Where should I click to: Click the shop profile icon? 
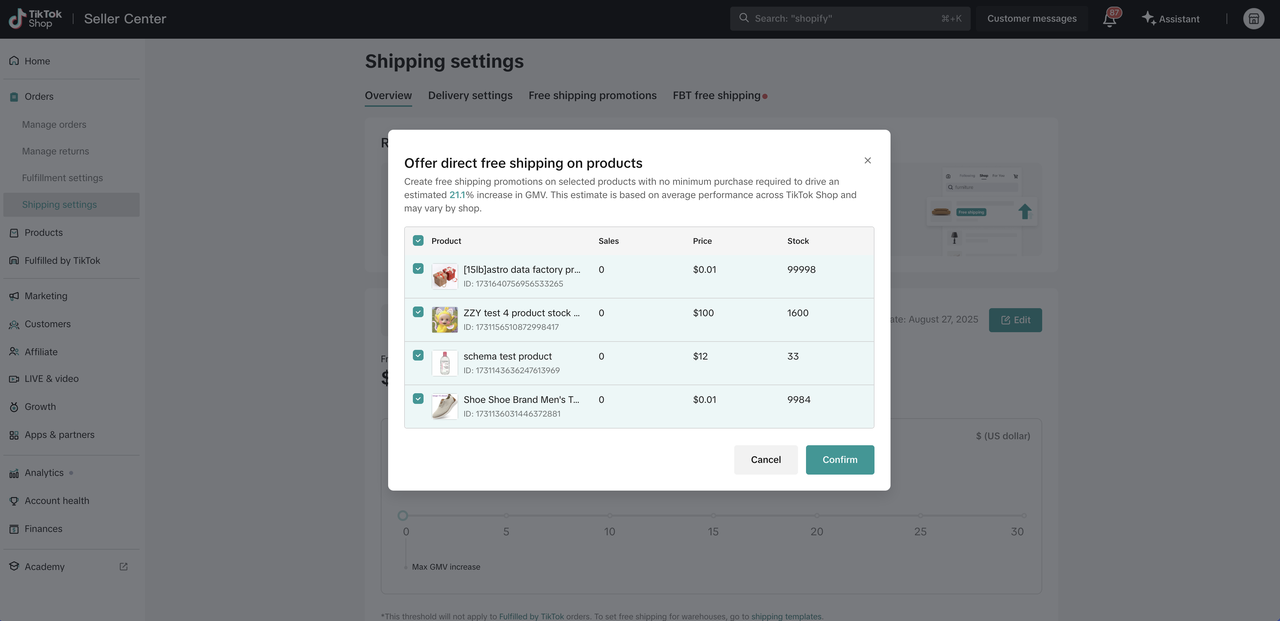tap(1253, 19)
